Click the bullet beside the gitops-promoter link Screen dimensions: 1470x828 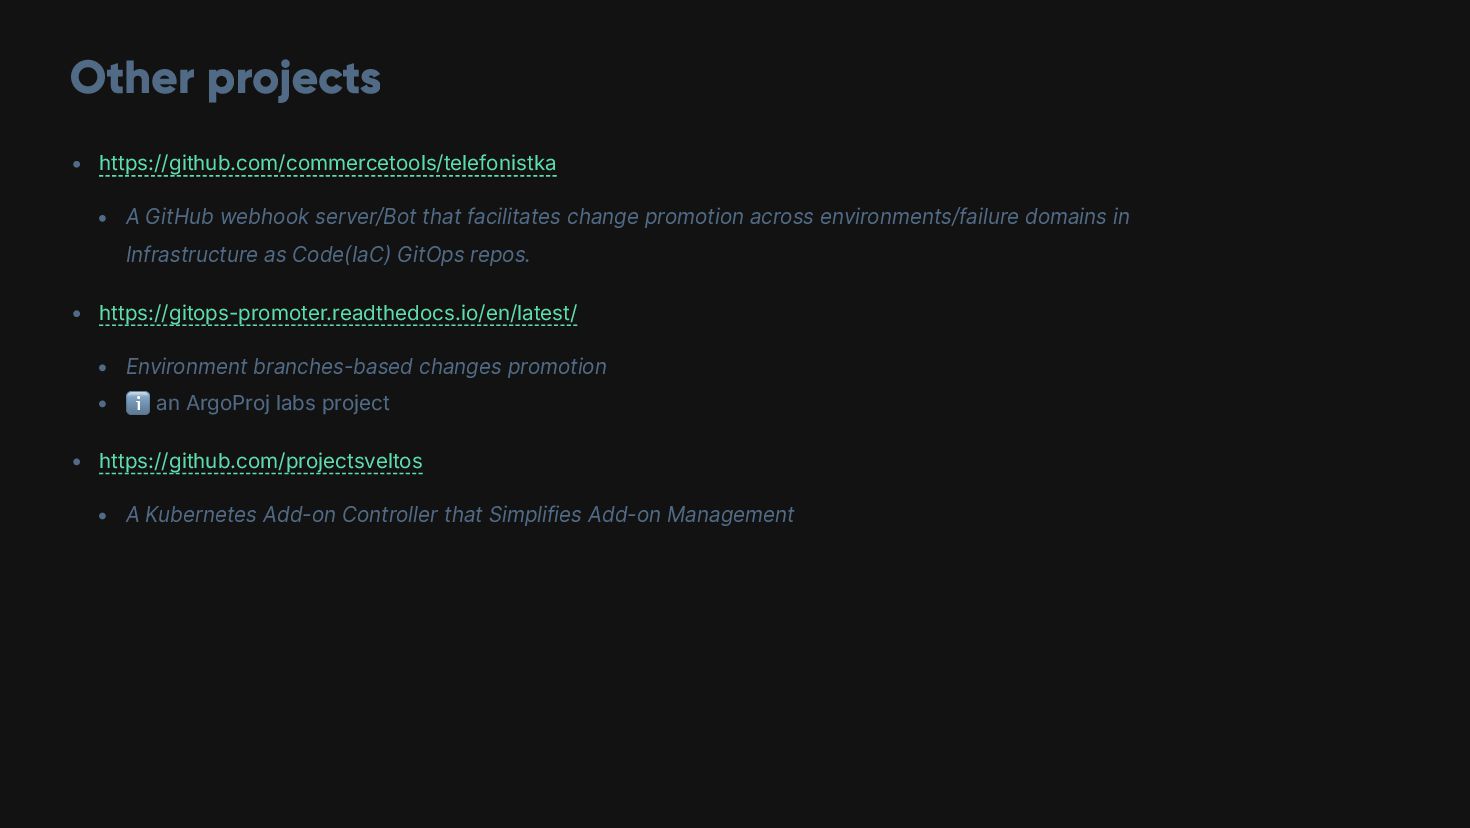(x=77, y=314)
